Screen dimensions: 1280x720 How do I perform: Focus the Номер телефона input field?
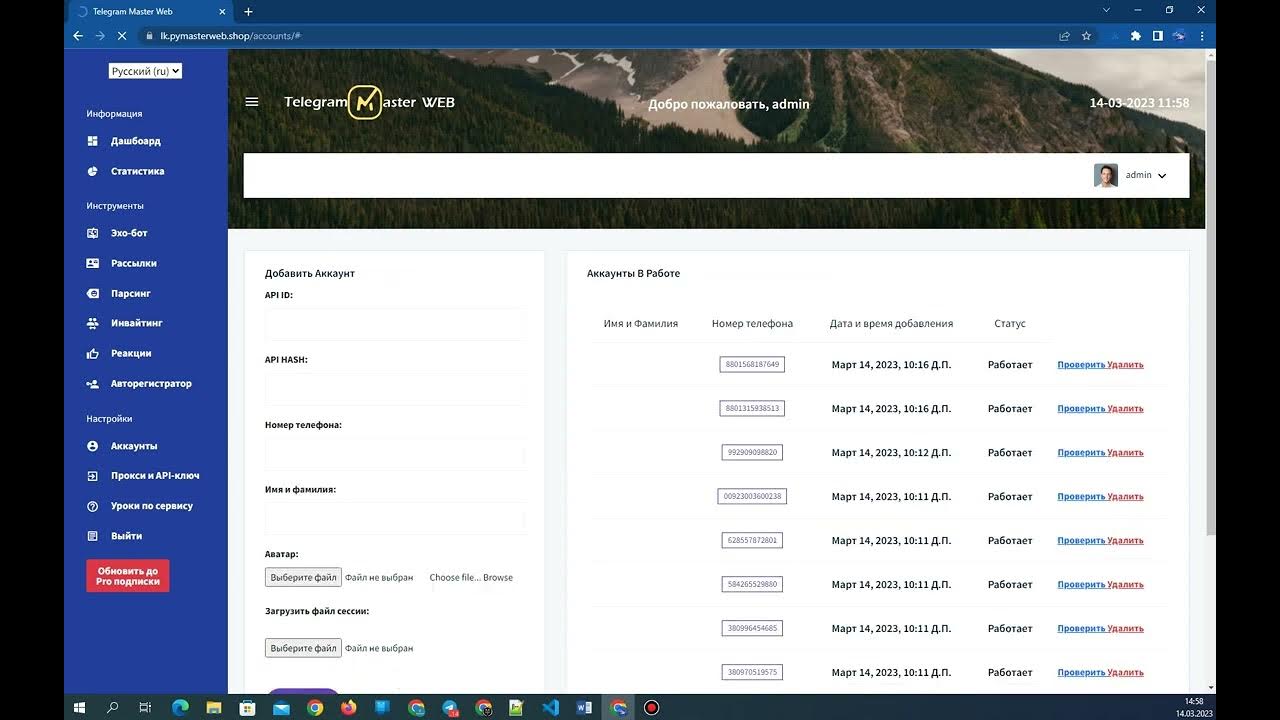point(395,454)
